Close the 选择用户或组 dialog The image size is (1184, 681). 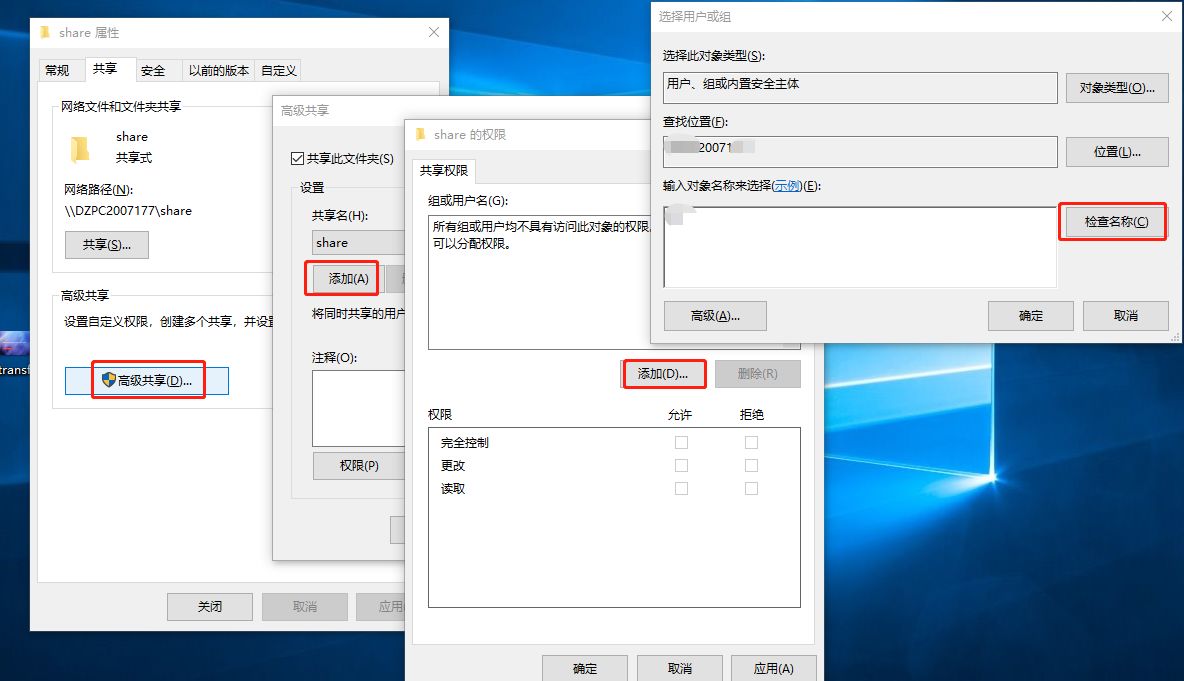coord(1167,16)
